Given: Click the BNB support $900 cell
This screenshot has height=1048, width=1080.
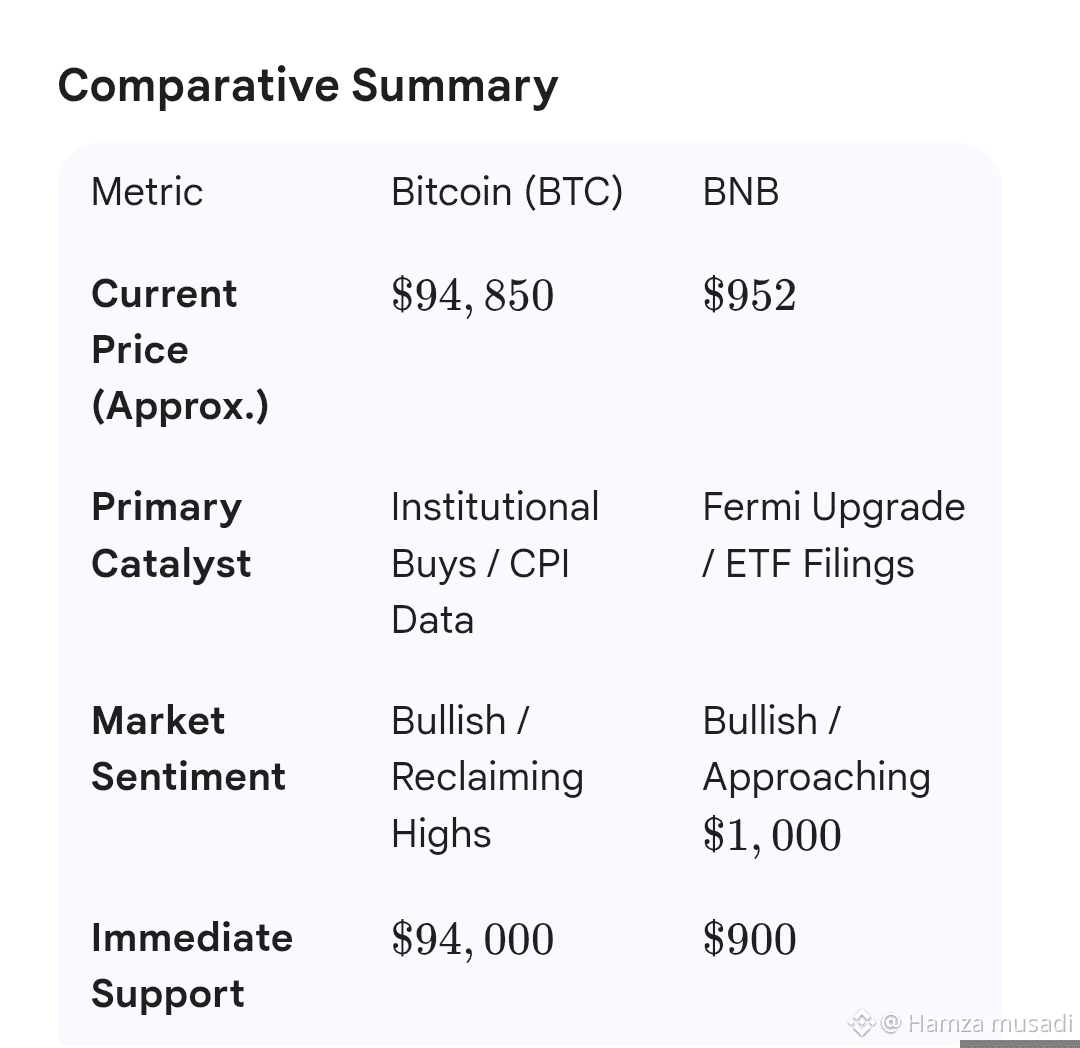Looking at the screenshot, I should pyautogui.click(x=749, y=939).
